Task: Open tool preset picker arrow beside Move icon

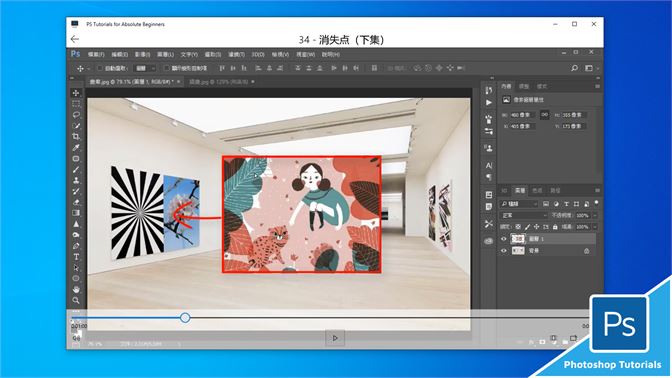Action: pyautogui.click(x=89, y=69)
